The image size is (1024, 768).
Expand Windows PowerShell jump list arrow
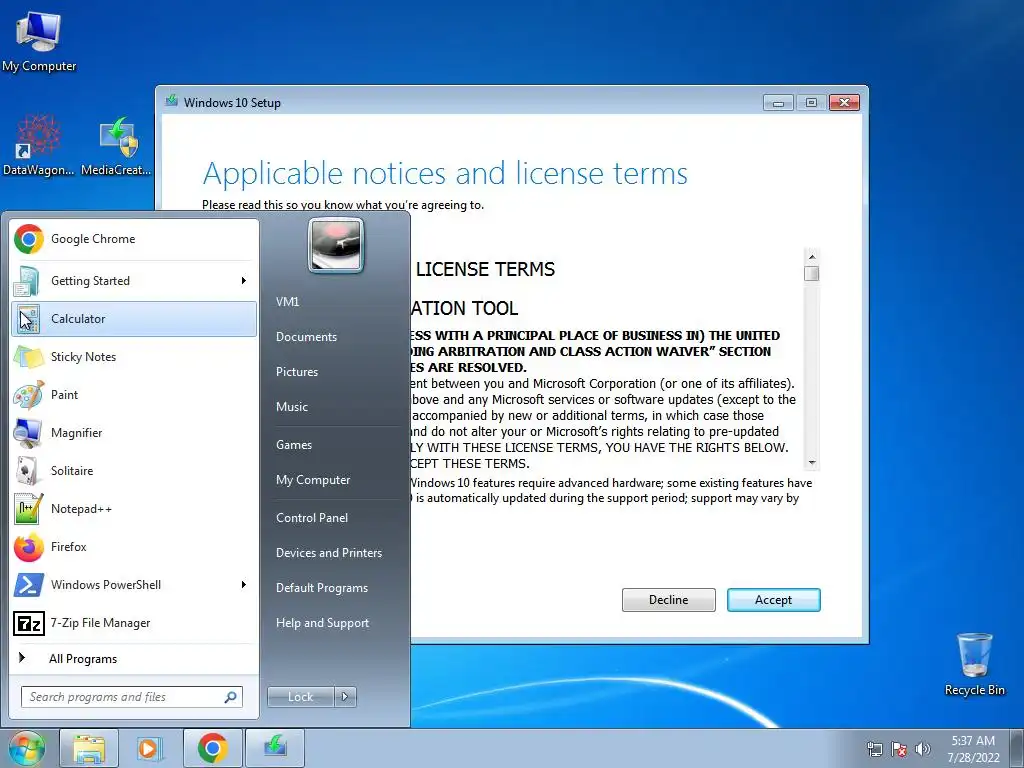pos(244,584)
